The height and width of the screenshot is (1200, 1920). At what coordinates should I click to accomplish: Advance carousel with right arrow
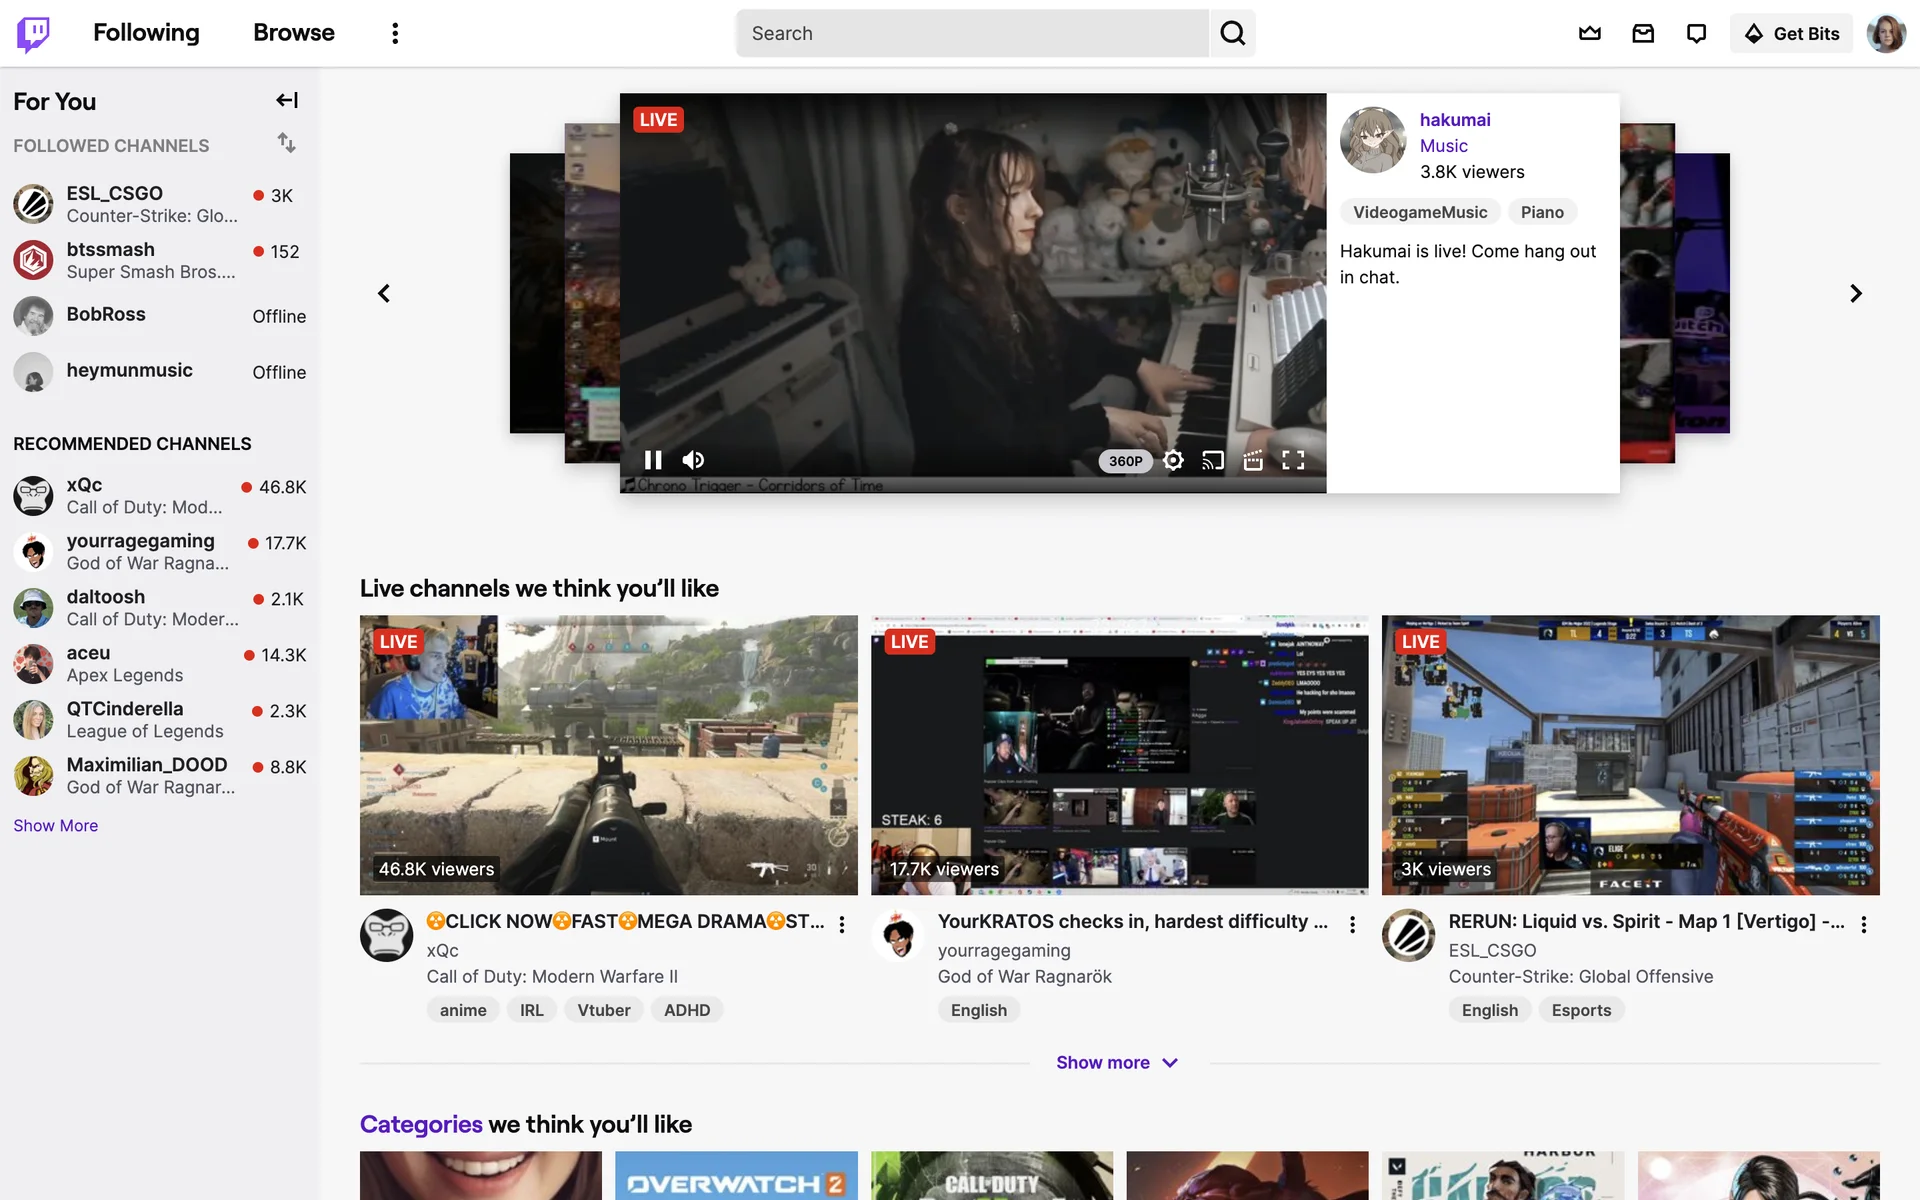[1855, 293]
